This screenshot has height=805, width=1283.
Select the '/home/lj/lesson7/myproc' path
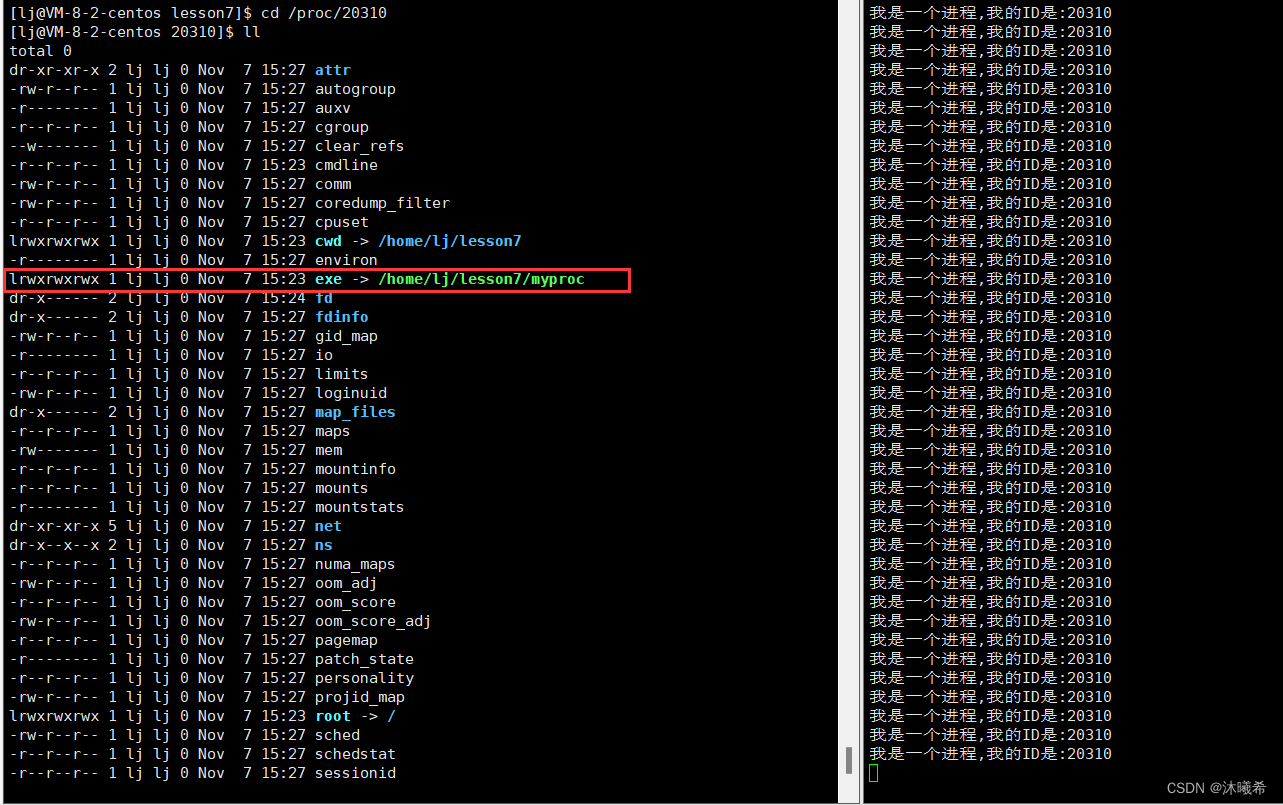pyautogui.click(x=481, y=279)
